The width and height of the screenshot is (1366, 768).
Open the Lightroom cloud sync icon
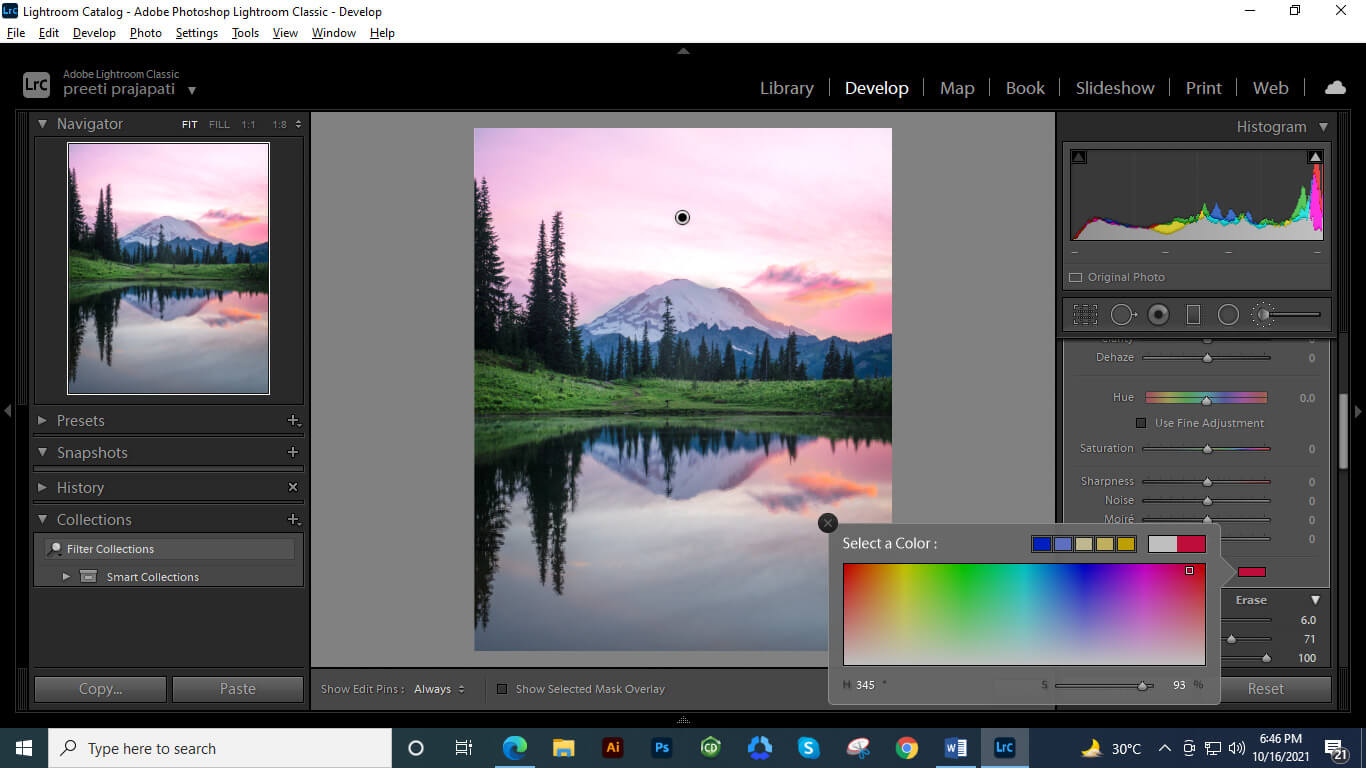[1335, 87]
